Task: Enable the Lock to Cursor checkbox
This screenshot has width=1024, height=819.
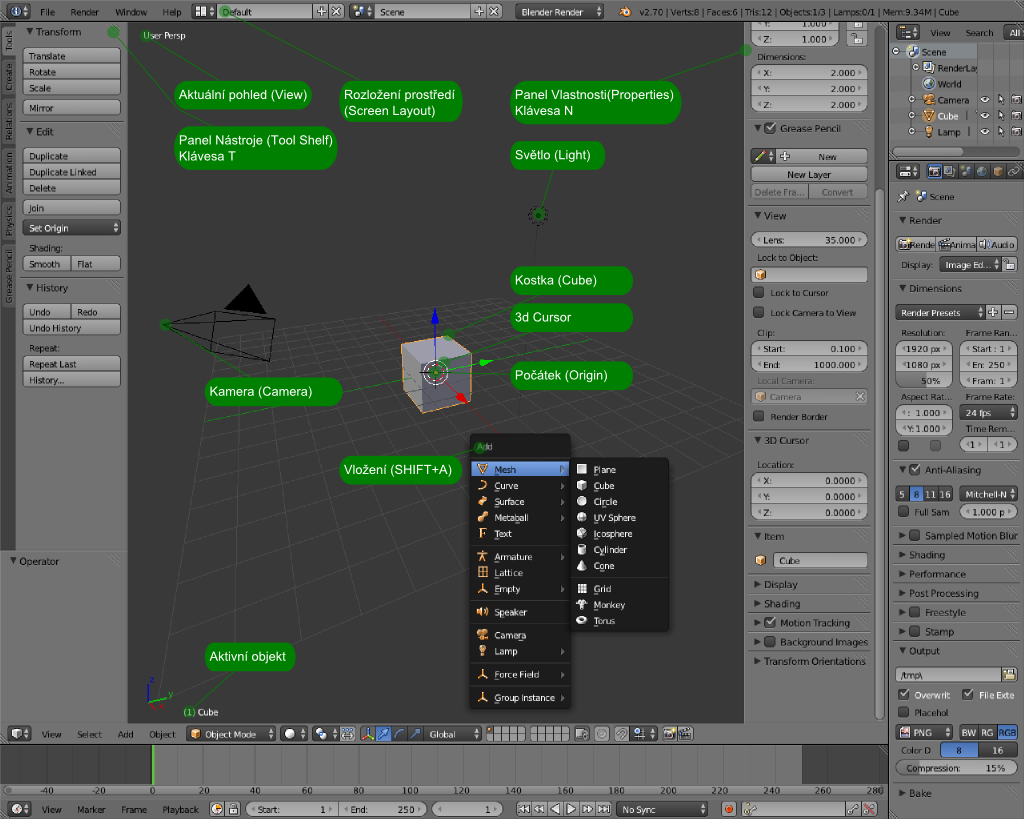Action: 759,293
